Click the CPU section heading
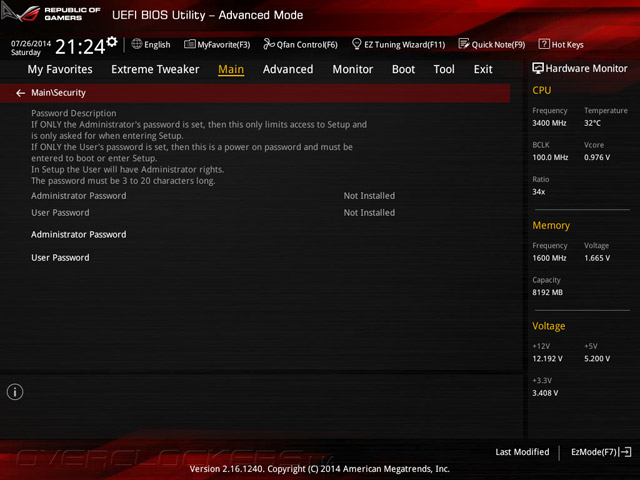 click(542, 90)
